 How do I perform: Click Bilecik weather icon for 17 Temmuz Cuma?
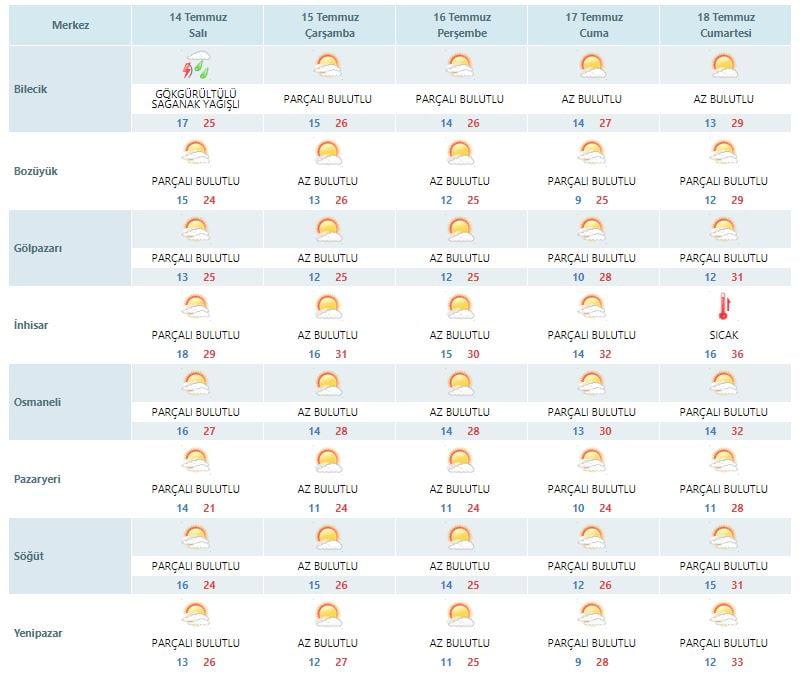tap(593, 66)
